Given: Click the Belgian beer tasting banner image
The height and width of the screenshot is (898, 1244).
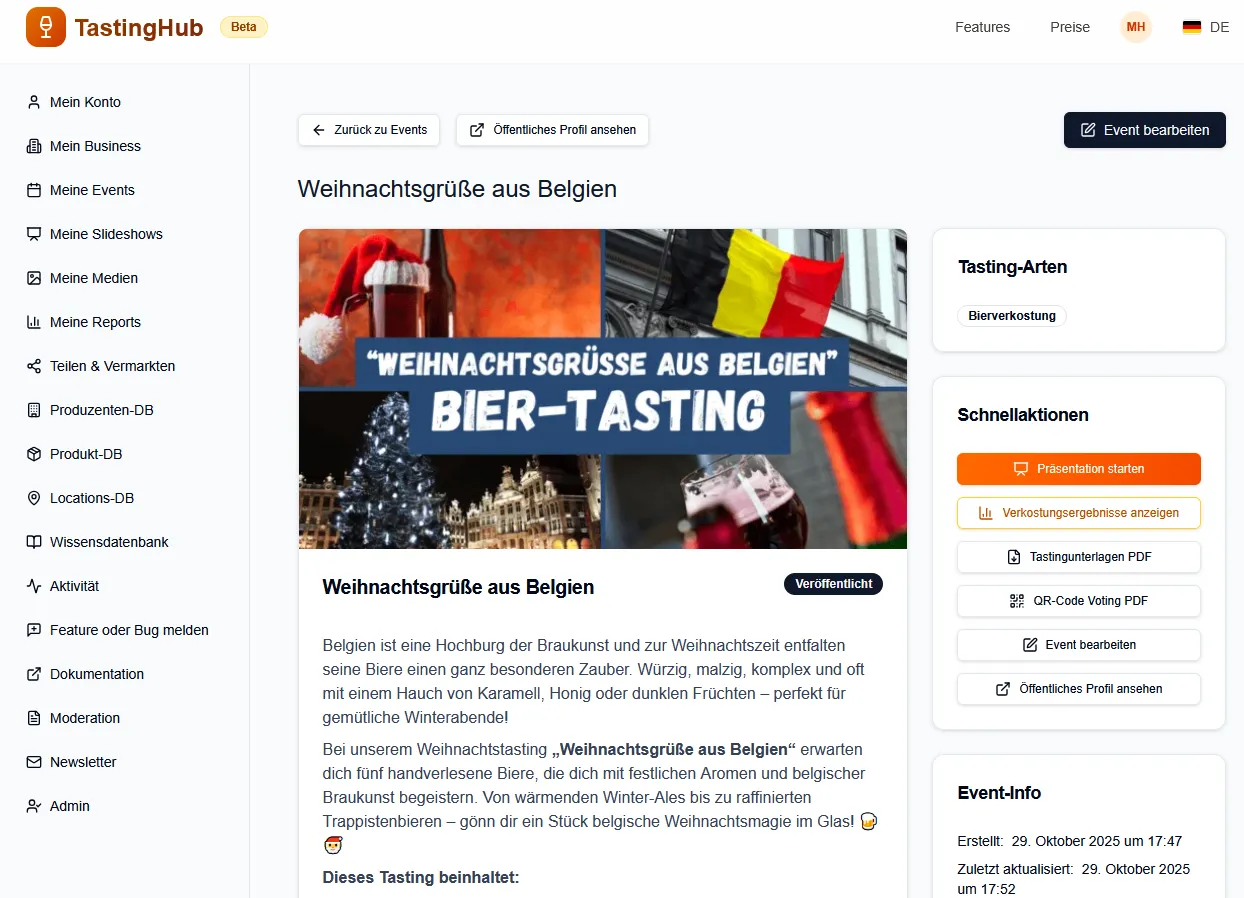Looking at the screenshot, I should (603, 389).
